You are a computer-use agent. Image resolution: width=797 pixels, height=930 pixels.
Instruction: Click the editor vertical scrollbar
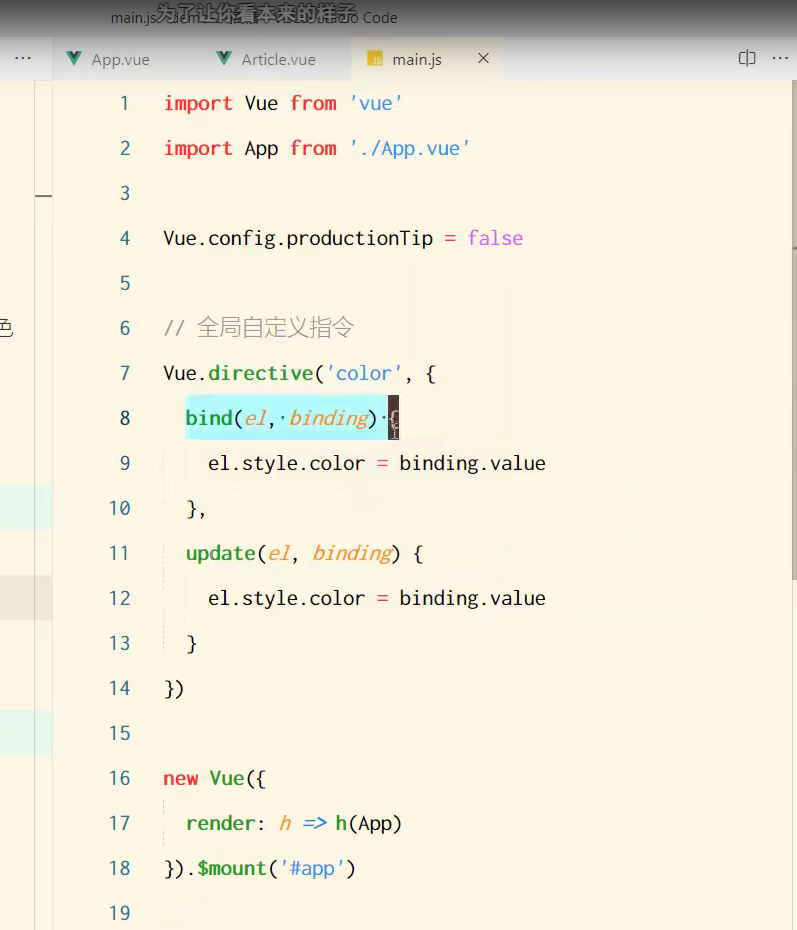pyautogui.click(x=794, y=330)
